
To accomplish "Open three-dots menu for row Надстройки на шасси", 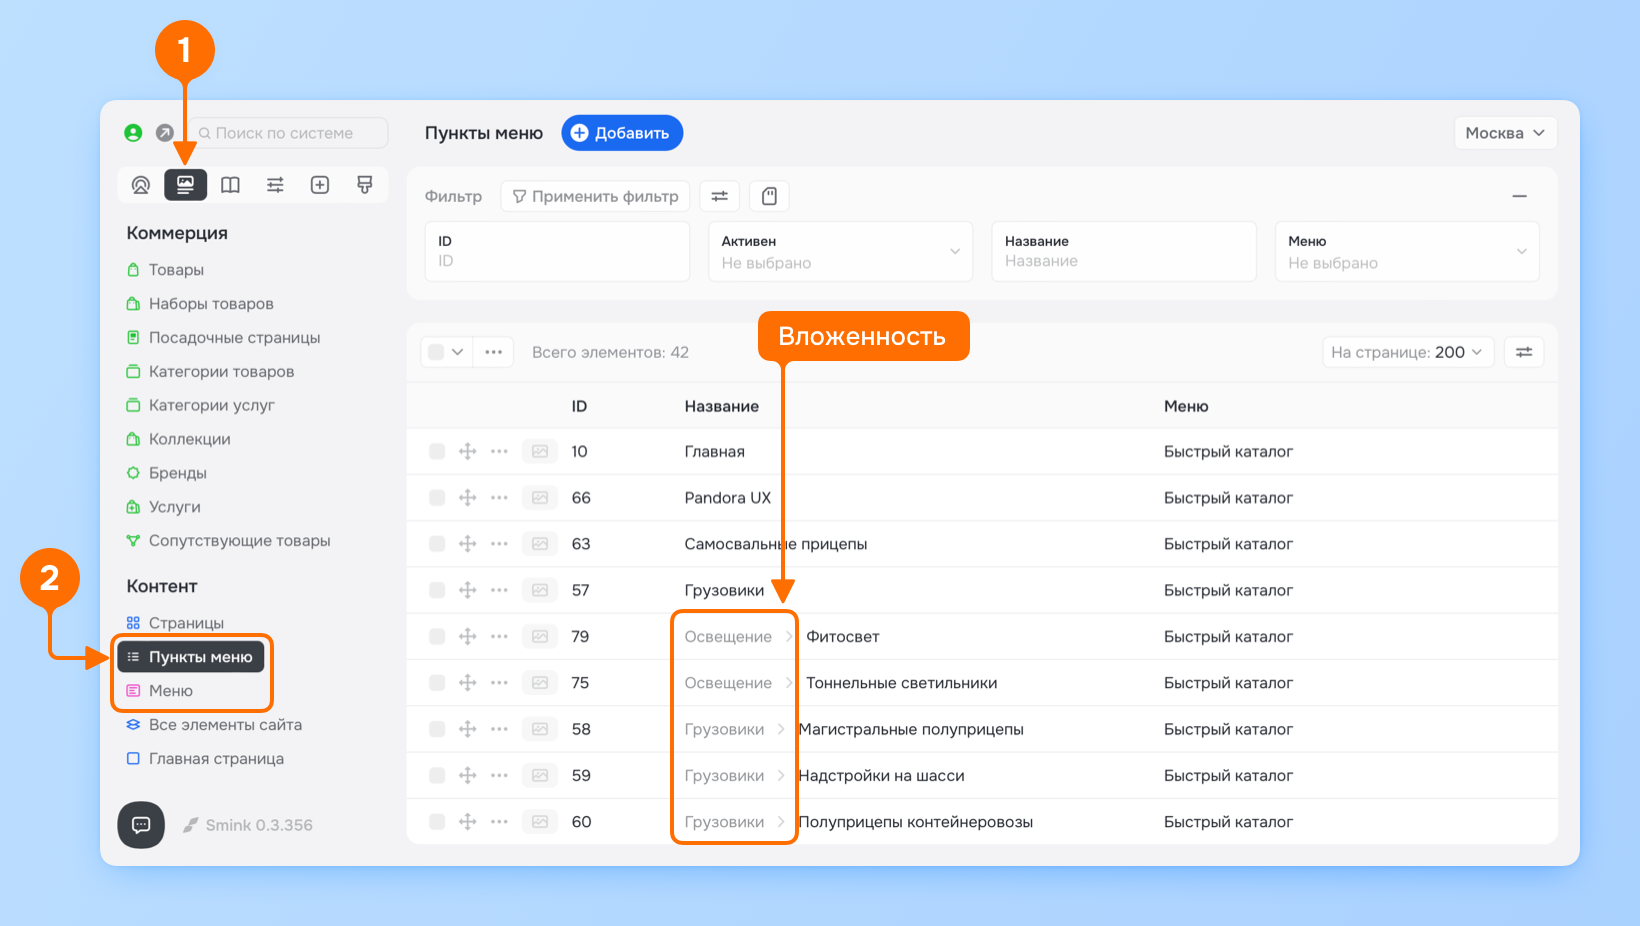I will point(499,775).
